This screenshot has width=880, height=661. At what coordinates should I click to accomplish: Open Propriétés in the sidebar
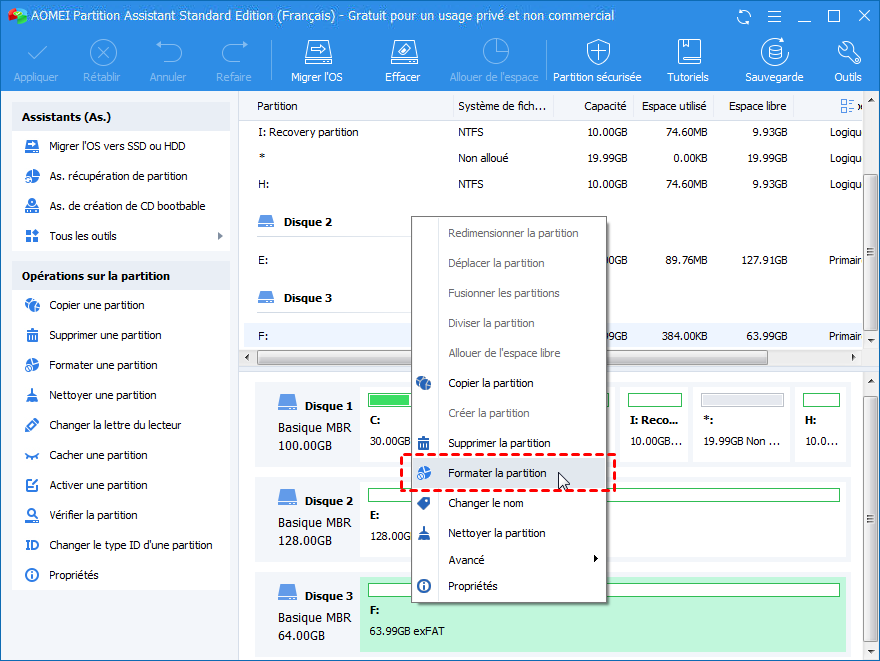pos(74,576)
